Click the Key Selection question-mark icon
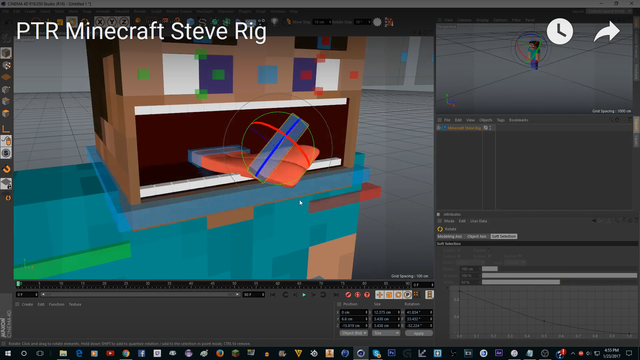The width and height of the screenshot is (640, 360). 367,295
